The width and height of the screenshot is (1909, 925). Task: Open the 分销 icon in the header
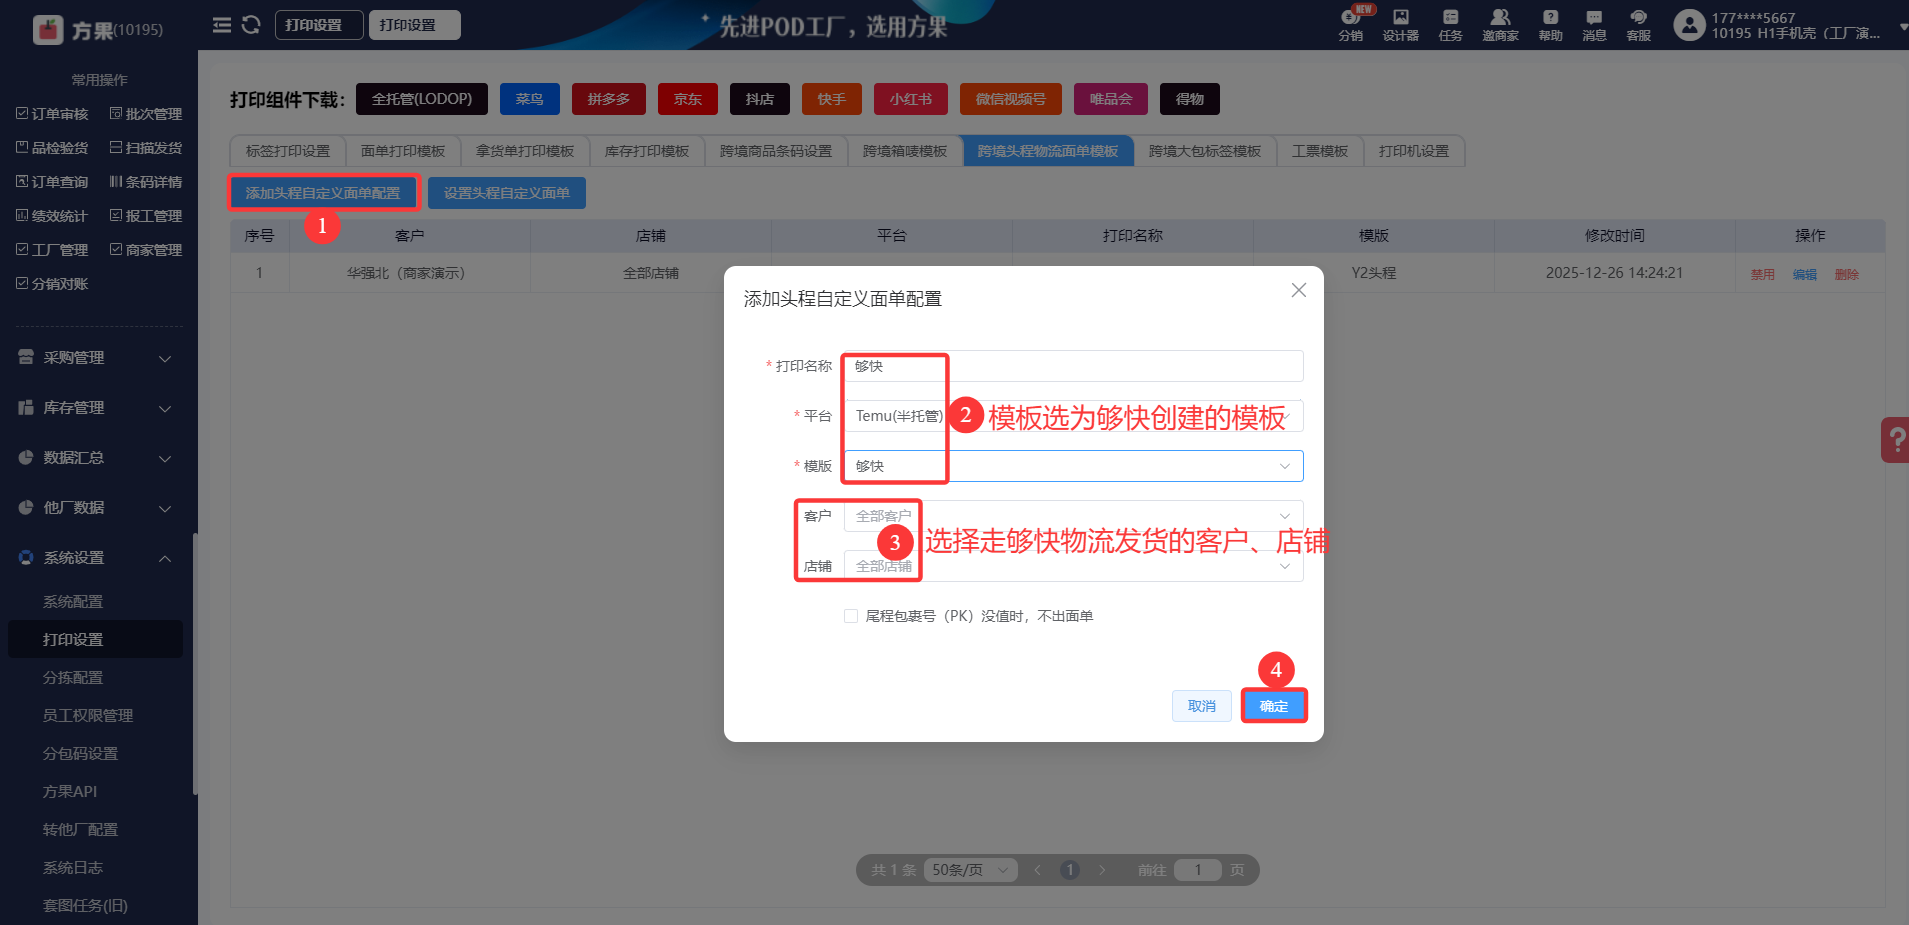pos(1351,25)
